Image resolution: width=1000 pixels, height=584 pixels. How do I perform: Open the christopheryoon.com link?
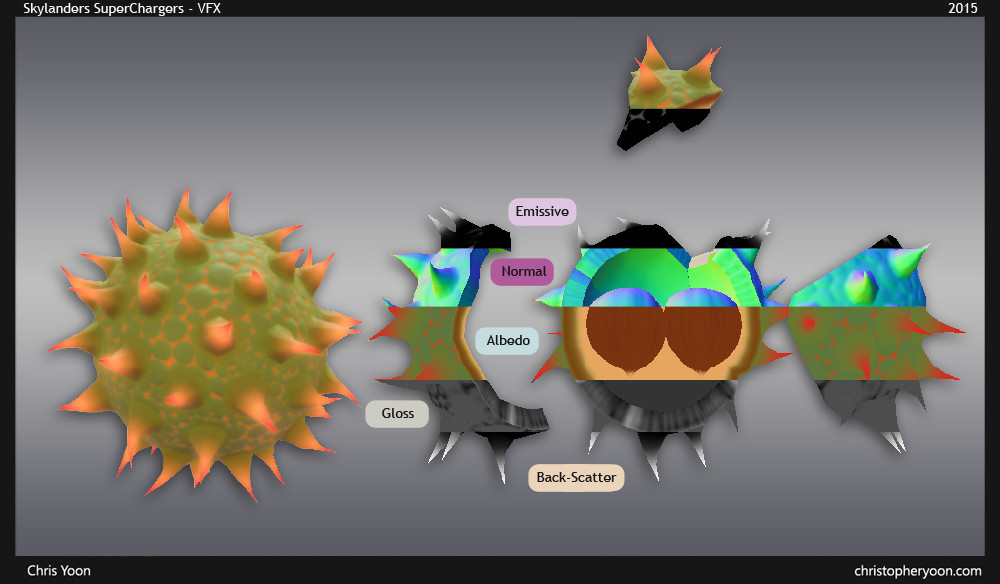tap(918, 571)
